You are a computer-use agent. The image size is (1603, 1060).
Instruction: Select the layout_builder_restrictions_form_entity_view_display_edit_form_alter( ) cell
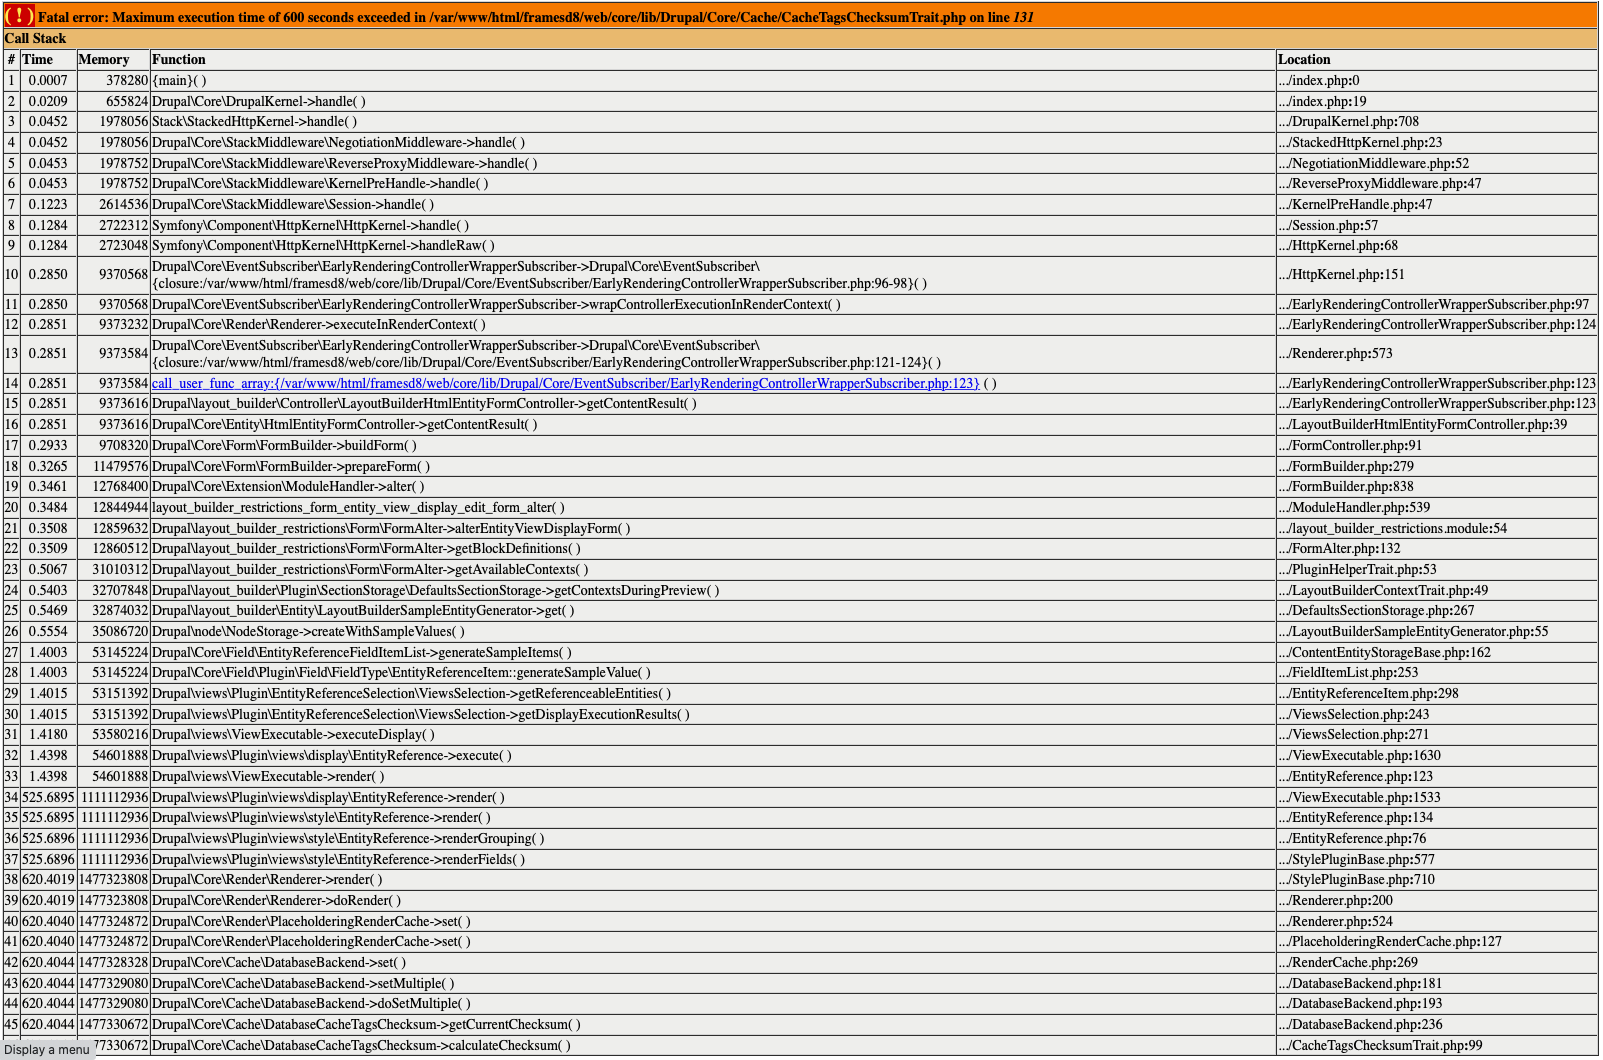[x=713, y=508]
